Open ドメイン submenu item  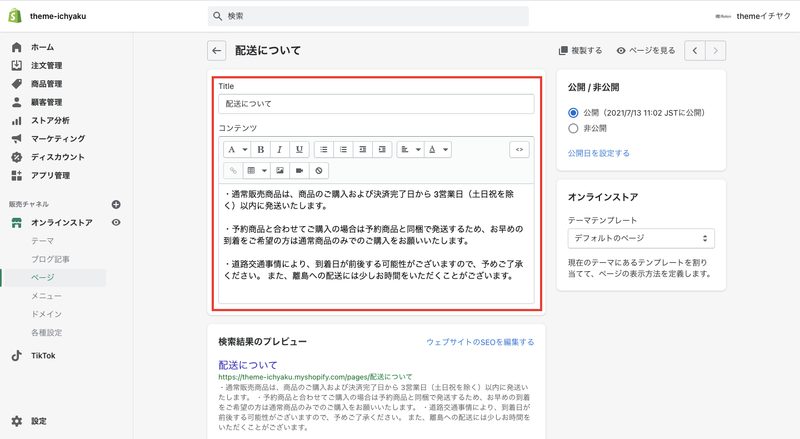pyautogui.click(x=46, y=314)
